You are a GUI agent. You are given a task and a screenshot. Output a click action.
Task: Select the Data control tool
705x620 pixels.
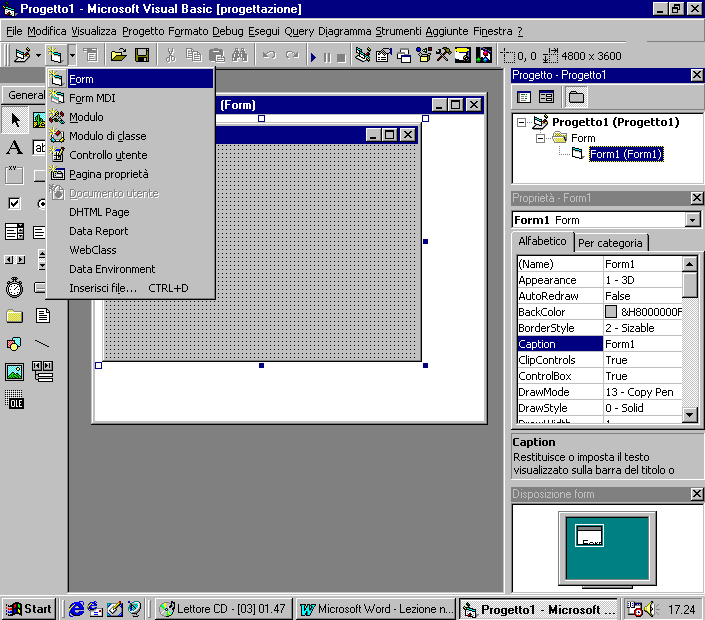pyautogui.click(x=43, y=372)
